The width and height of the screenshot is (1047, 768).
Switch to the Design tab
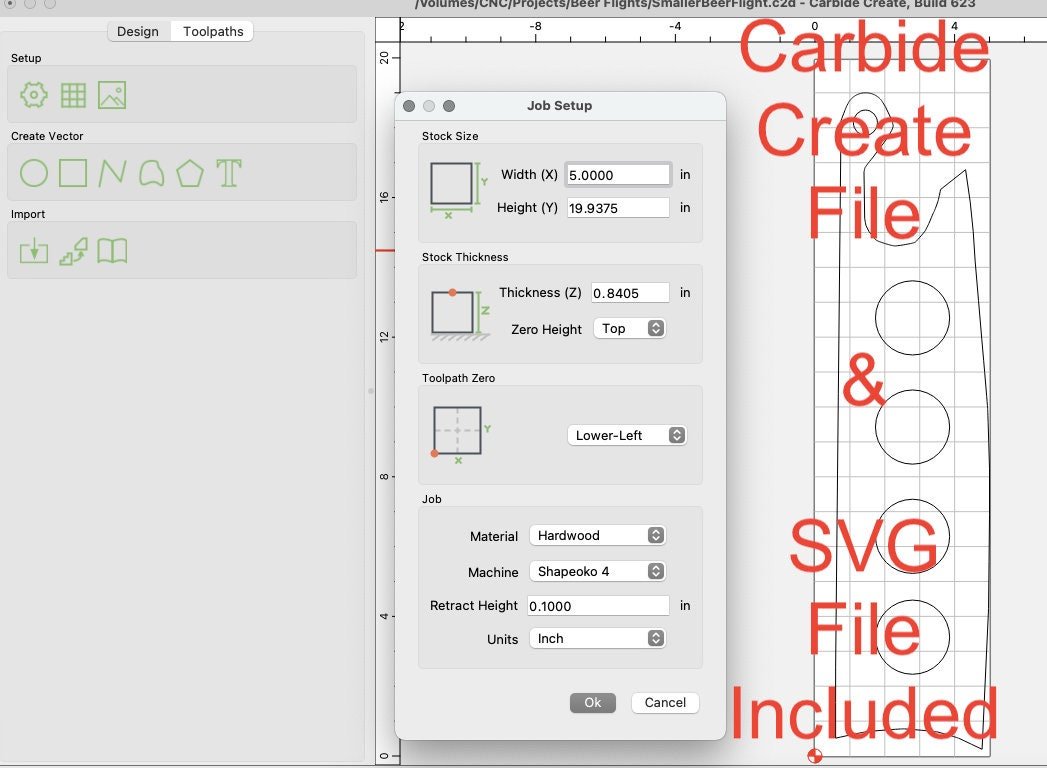point(138,31)
